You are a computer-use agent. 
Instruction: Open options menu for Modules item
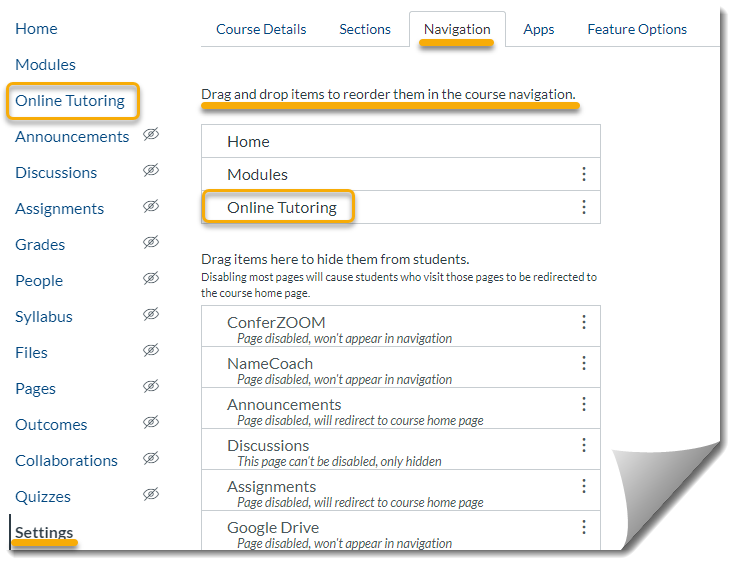584,174
